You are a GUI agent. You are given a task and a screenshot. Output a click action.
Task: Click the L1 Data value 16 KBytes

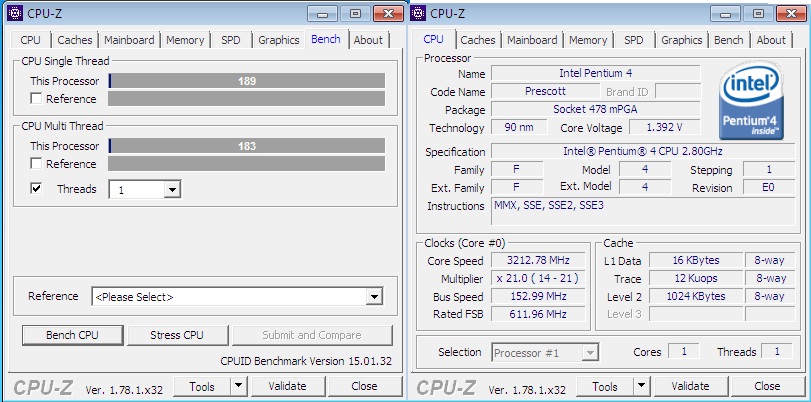click(x=696, y=260)
